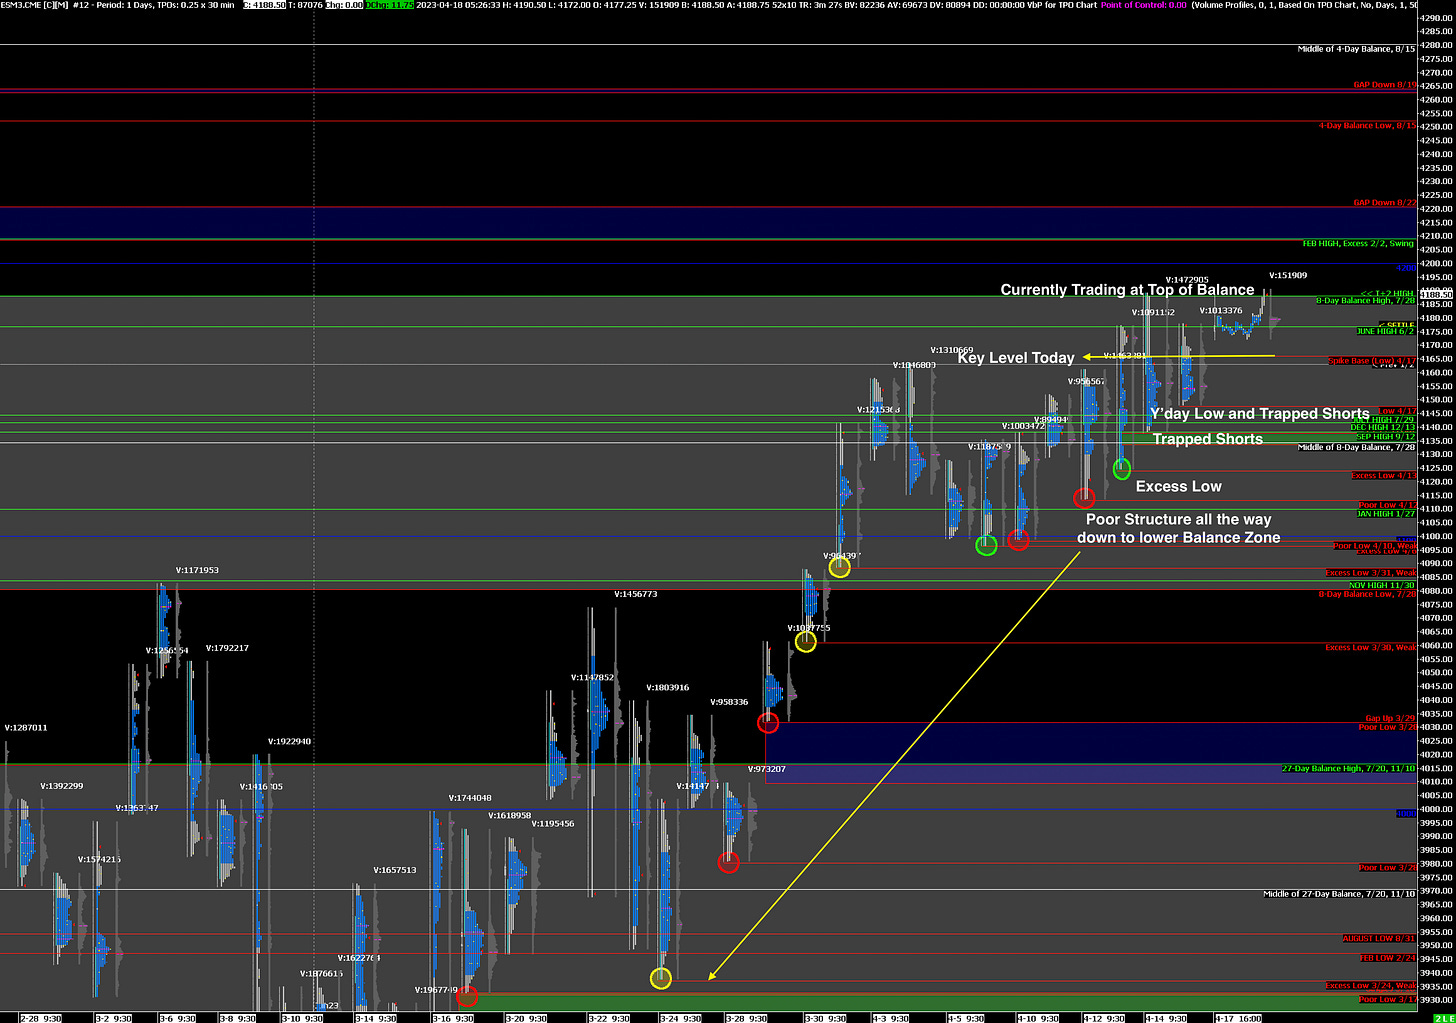1456x1023 pixels.
Task: Click the current price marker 4188.50 on axis
Action: pyautogui.click(x=1436, y=295)
